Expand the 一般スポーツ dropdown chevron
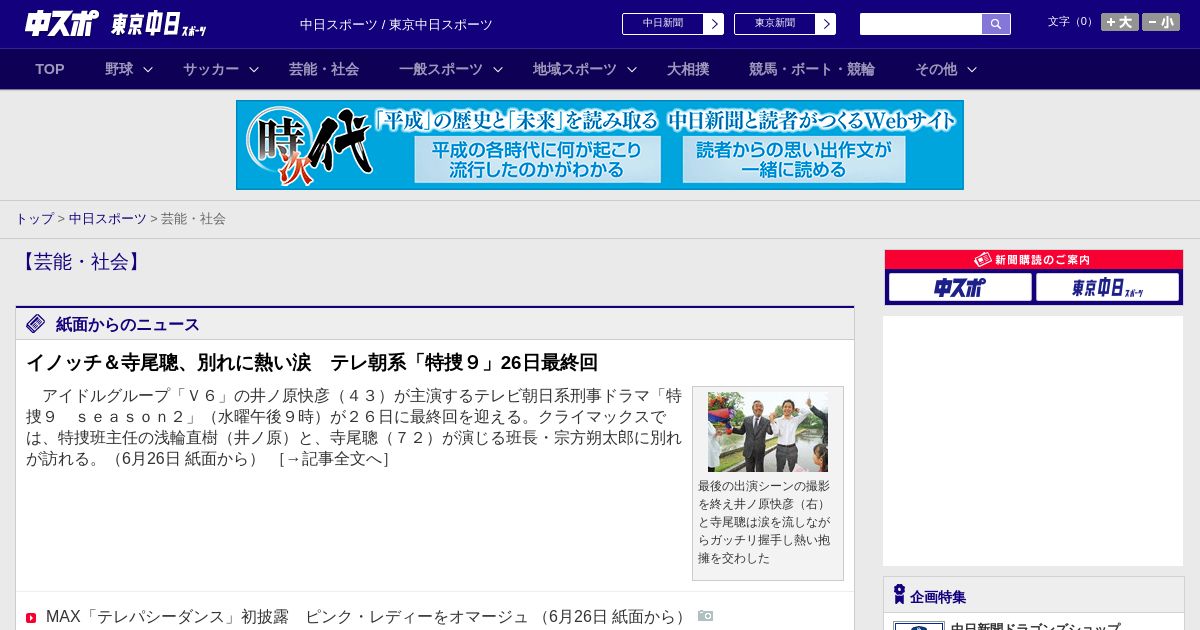Screen dimensions: 1200x630 click(498, 69)
